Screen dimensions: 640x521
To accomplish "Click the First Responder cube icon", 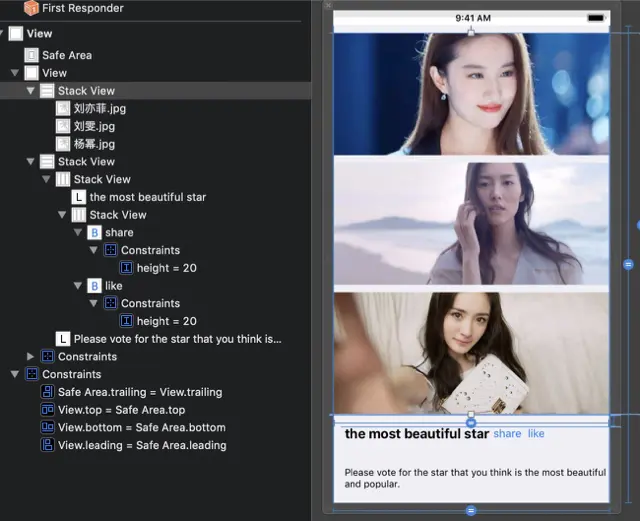I will click(31, 8).
